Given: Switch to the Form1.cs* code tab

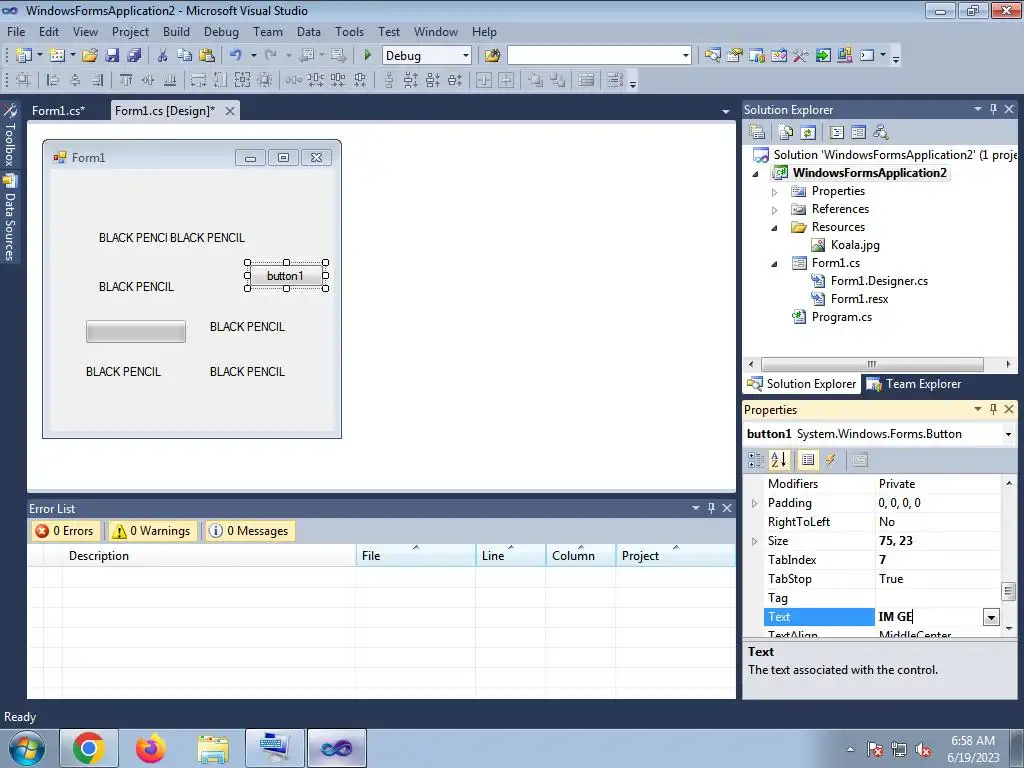Looking at the screenshot, I should coord(59,110).
